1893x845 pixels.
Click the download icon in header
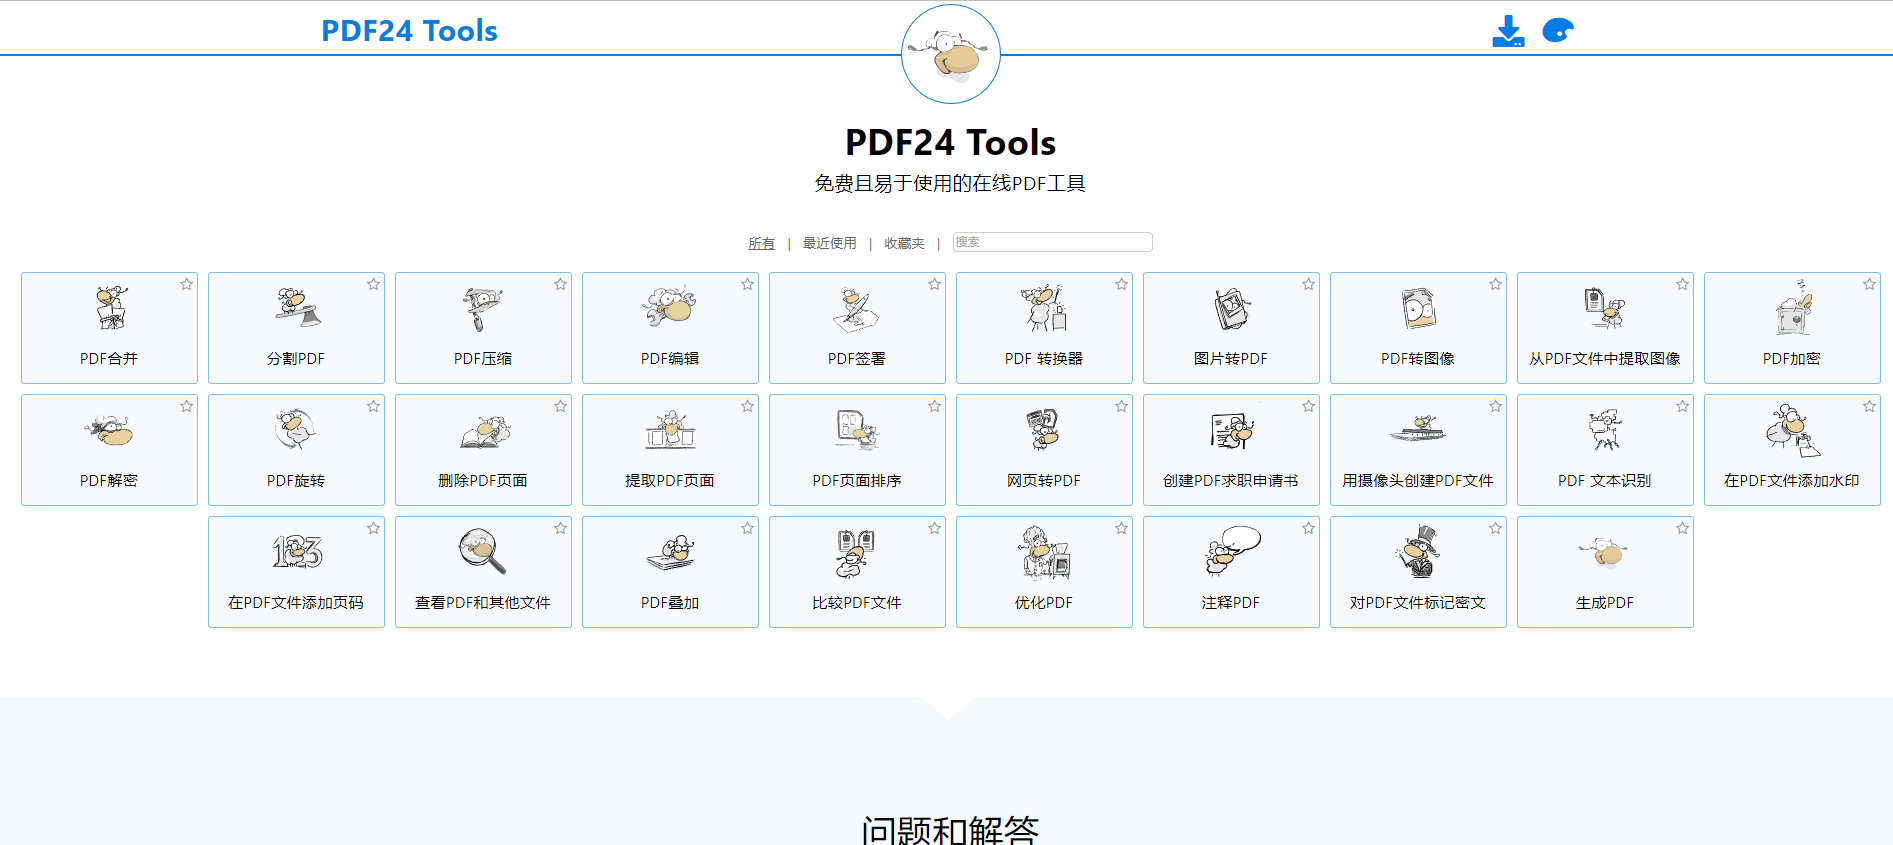coord(1508,31)
